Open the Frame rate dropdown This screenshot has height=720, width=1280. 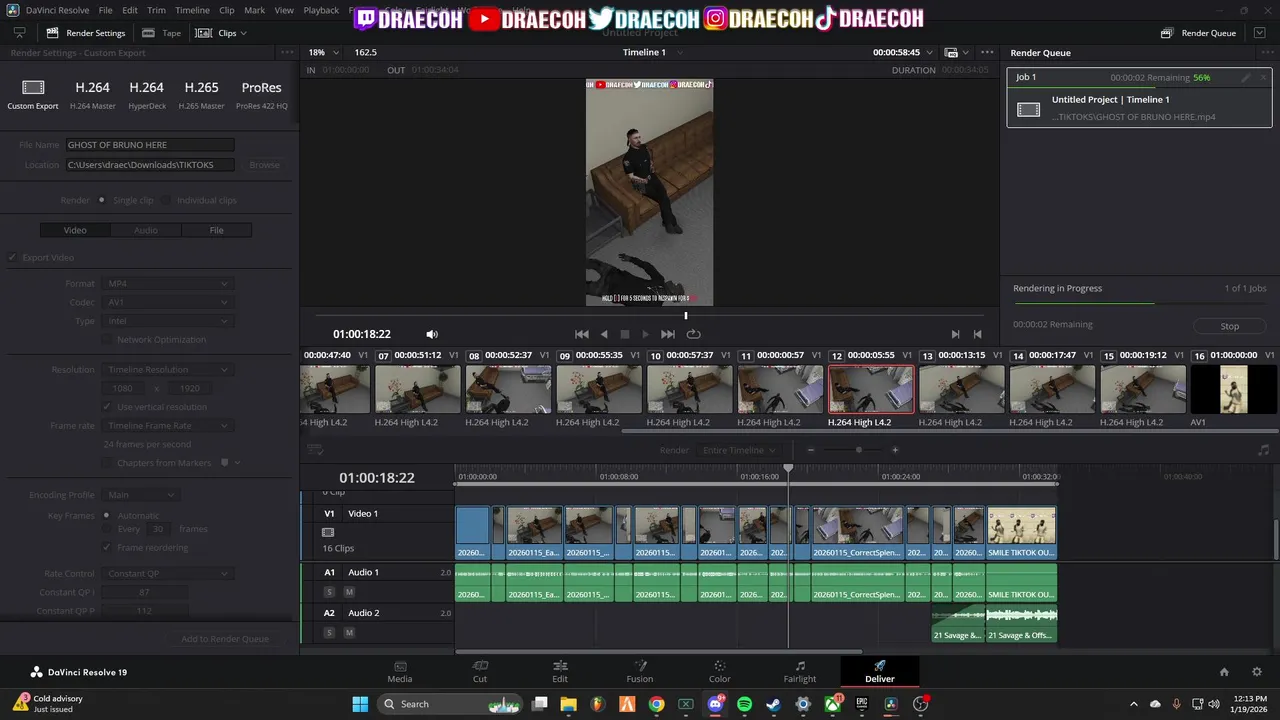tap(168, 426)
